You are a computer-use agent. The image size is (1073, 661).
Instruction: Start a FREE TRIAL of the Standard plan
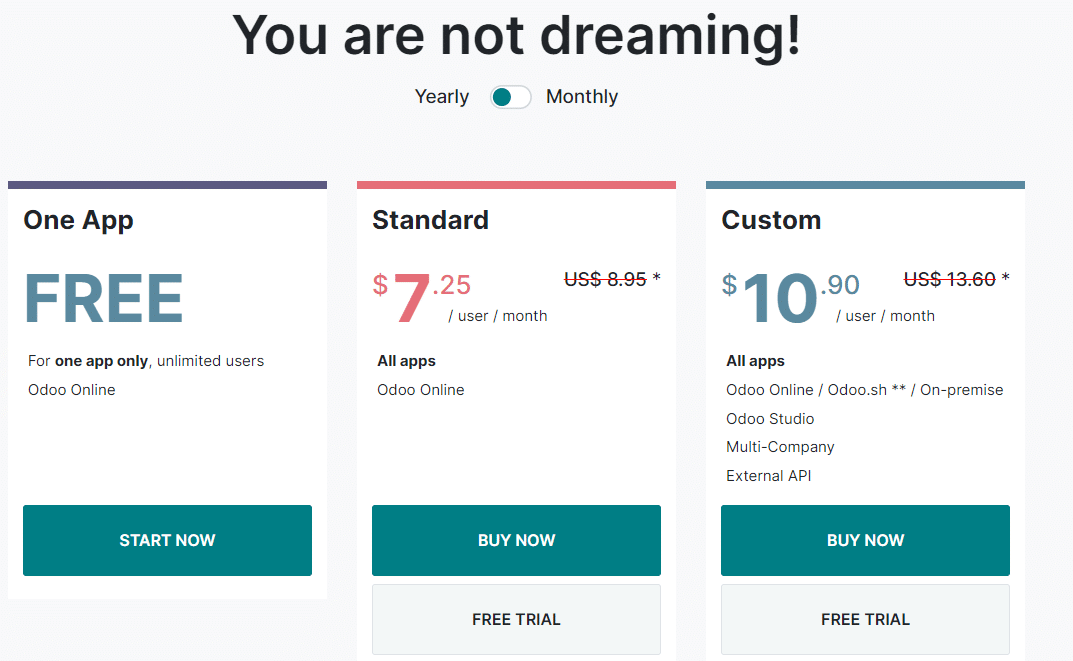coord(516,619)
